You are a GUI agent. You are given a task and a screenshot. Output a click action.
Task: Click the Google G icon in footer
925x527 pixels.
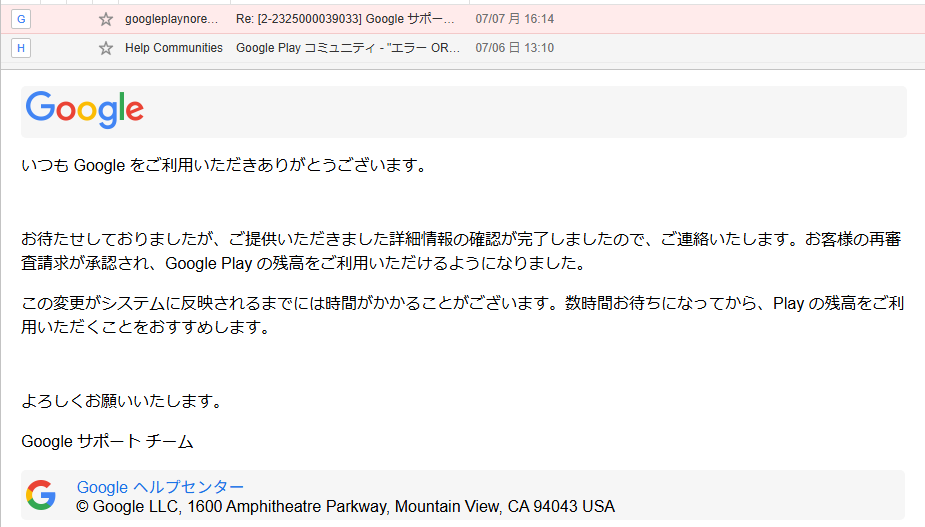coord(41,495)
